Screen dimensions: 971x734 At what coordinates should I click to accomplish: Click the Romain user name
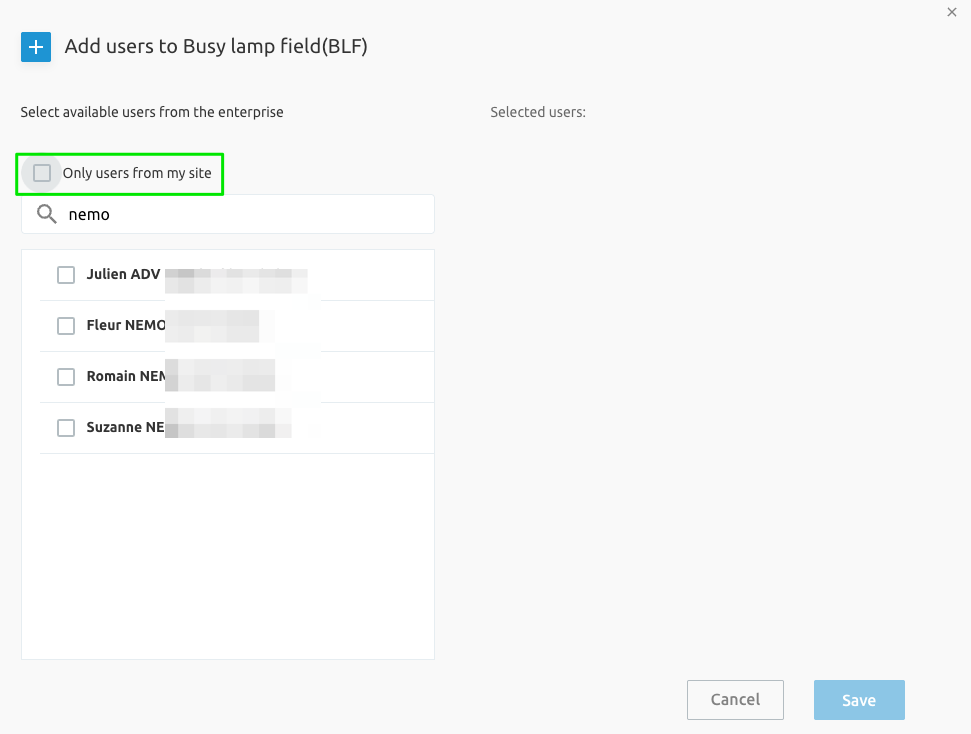125,377
